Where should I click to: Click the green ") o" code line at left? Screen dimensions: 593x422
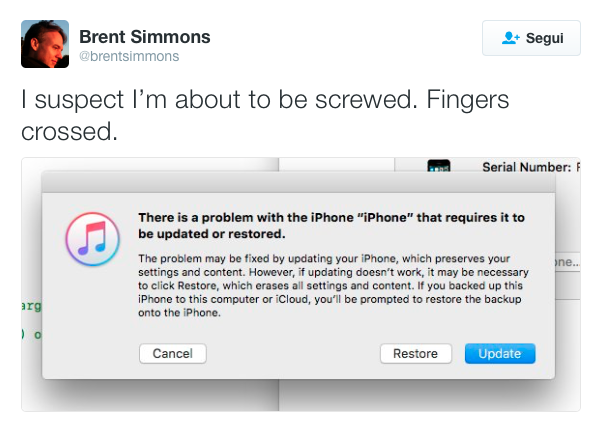(x=31, y=335)
